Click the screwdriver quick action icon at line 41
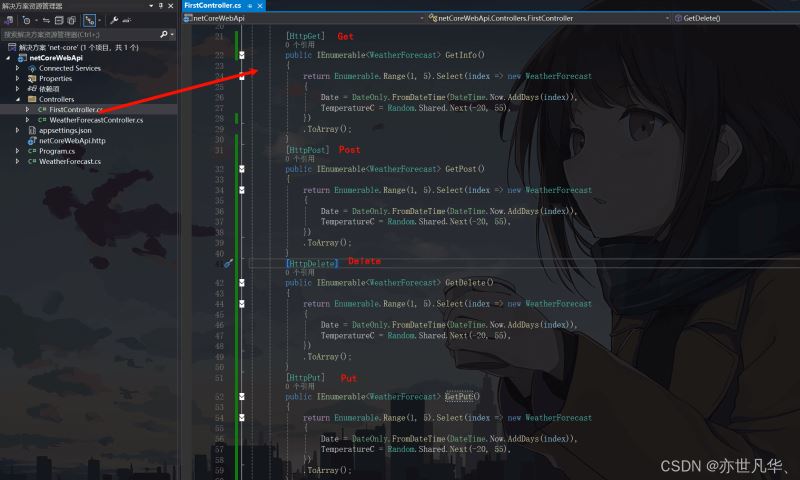The width and height of the screenshot is (800, 480). click(228, 263)
